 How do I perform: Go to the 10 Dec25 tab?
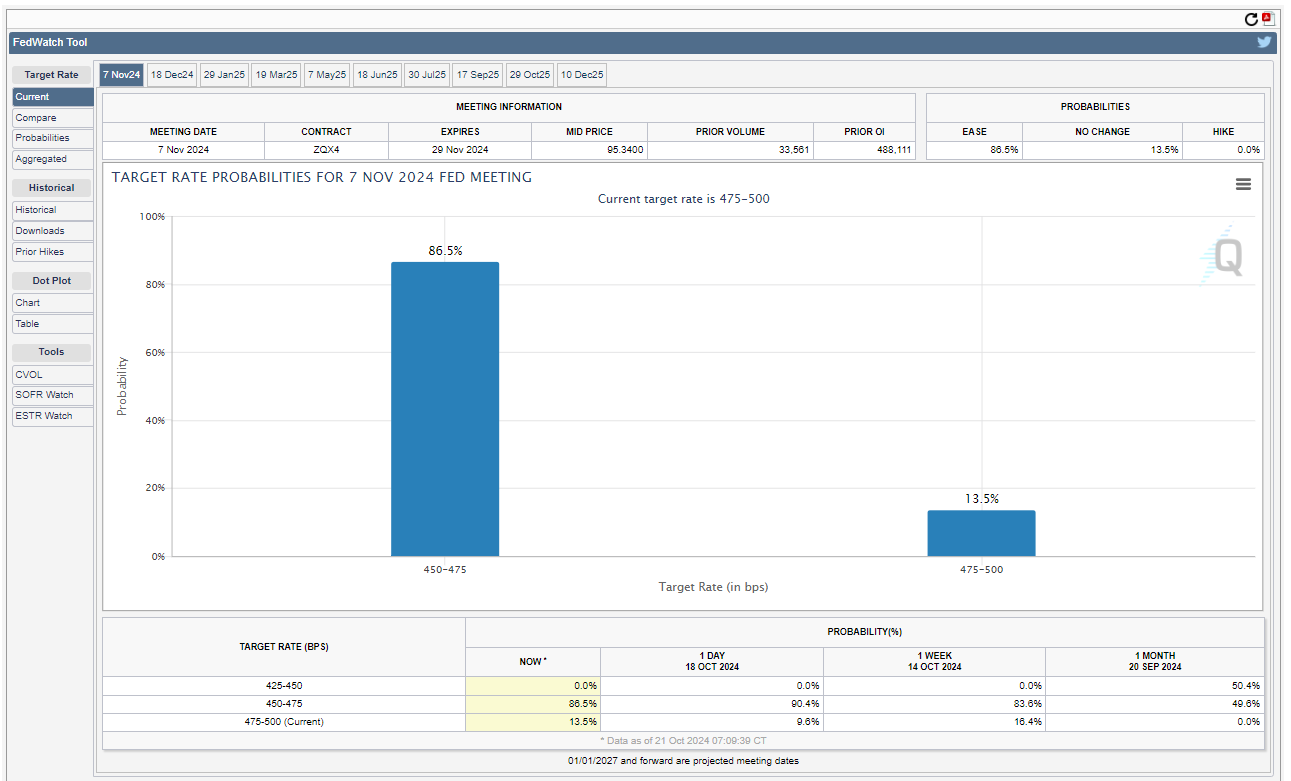[x=582, y=75]
